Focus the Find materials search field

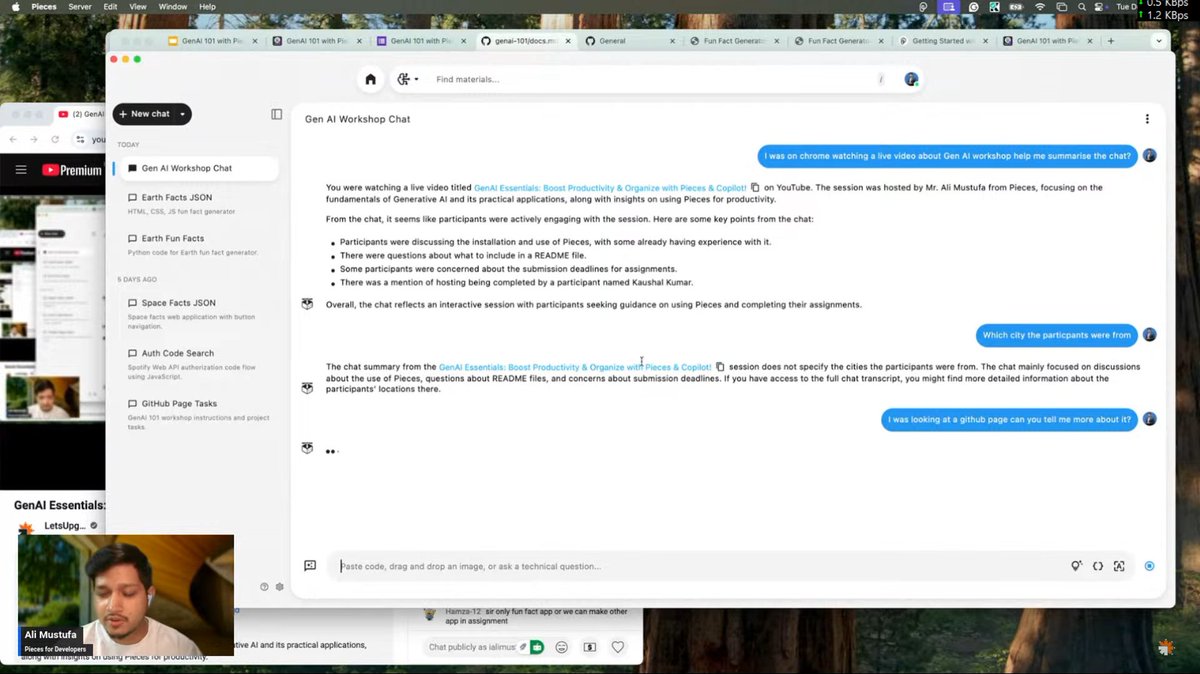[x=655, y=79]
